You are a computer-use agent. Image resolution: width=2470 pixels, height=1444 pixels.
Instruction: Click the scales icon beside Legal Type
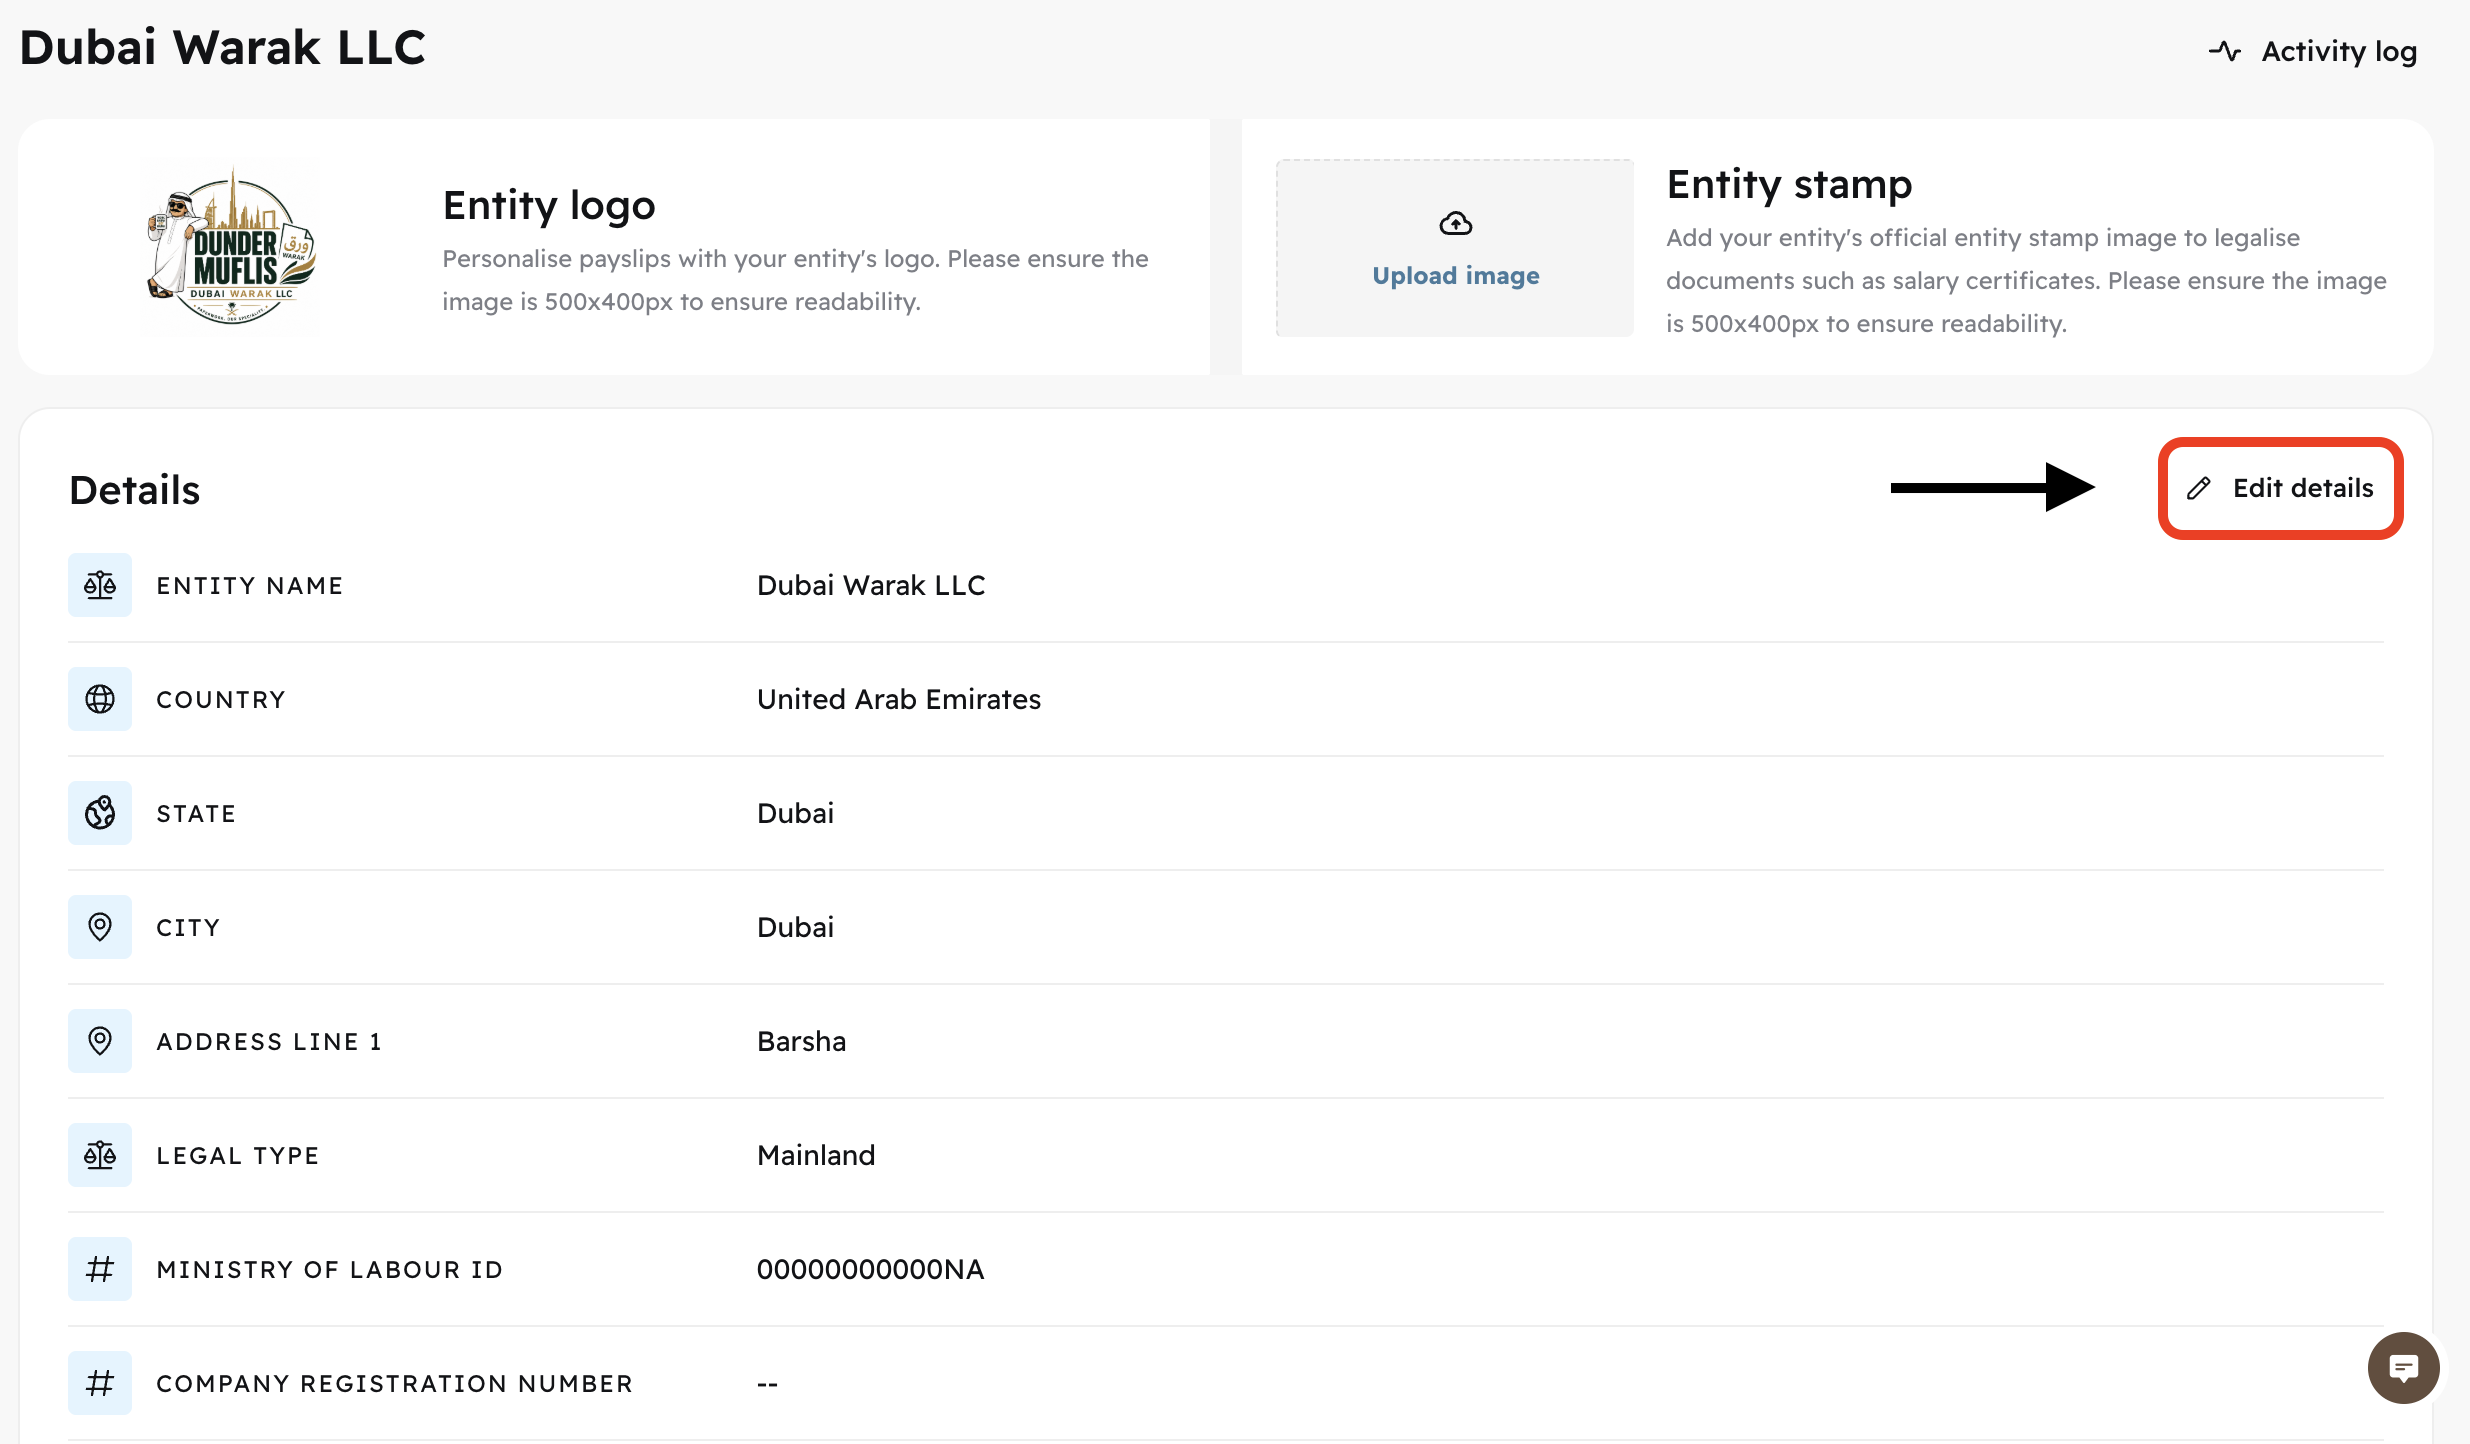tap(100, 1155)
